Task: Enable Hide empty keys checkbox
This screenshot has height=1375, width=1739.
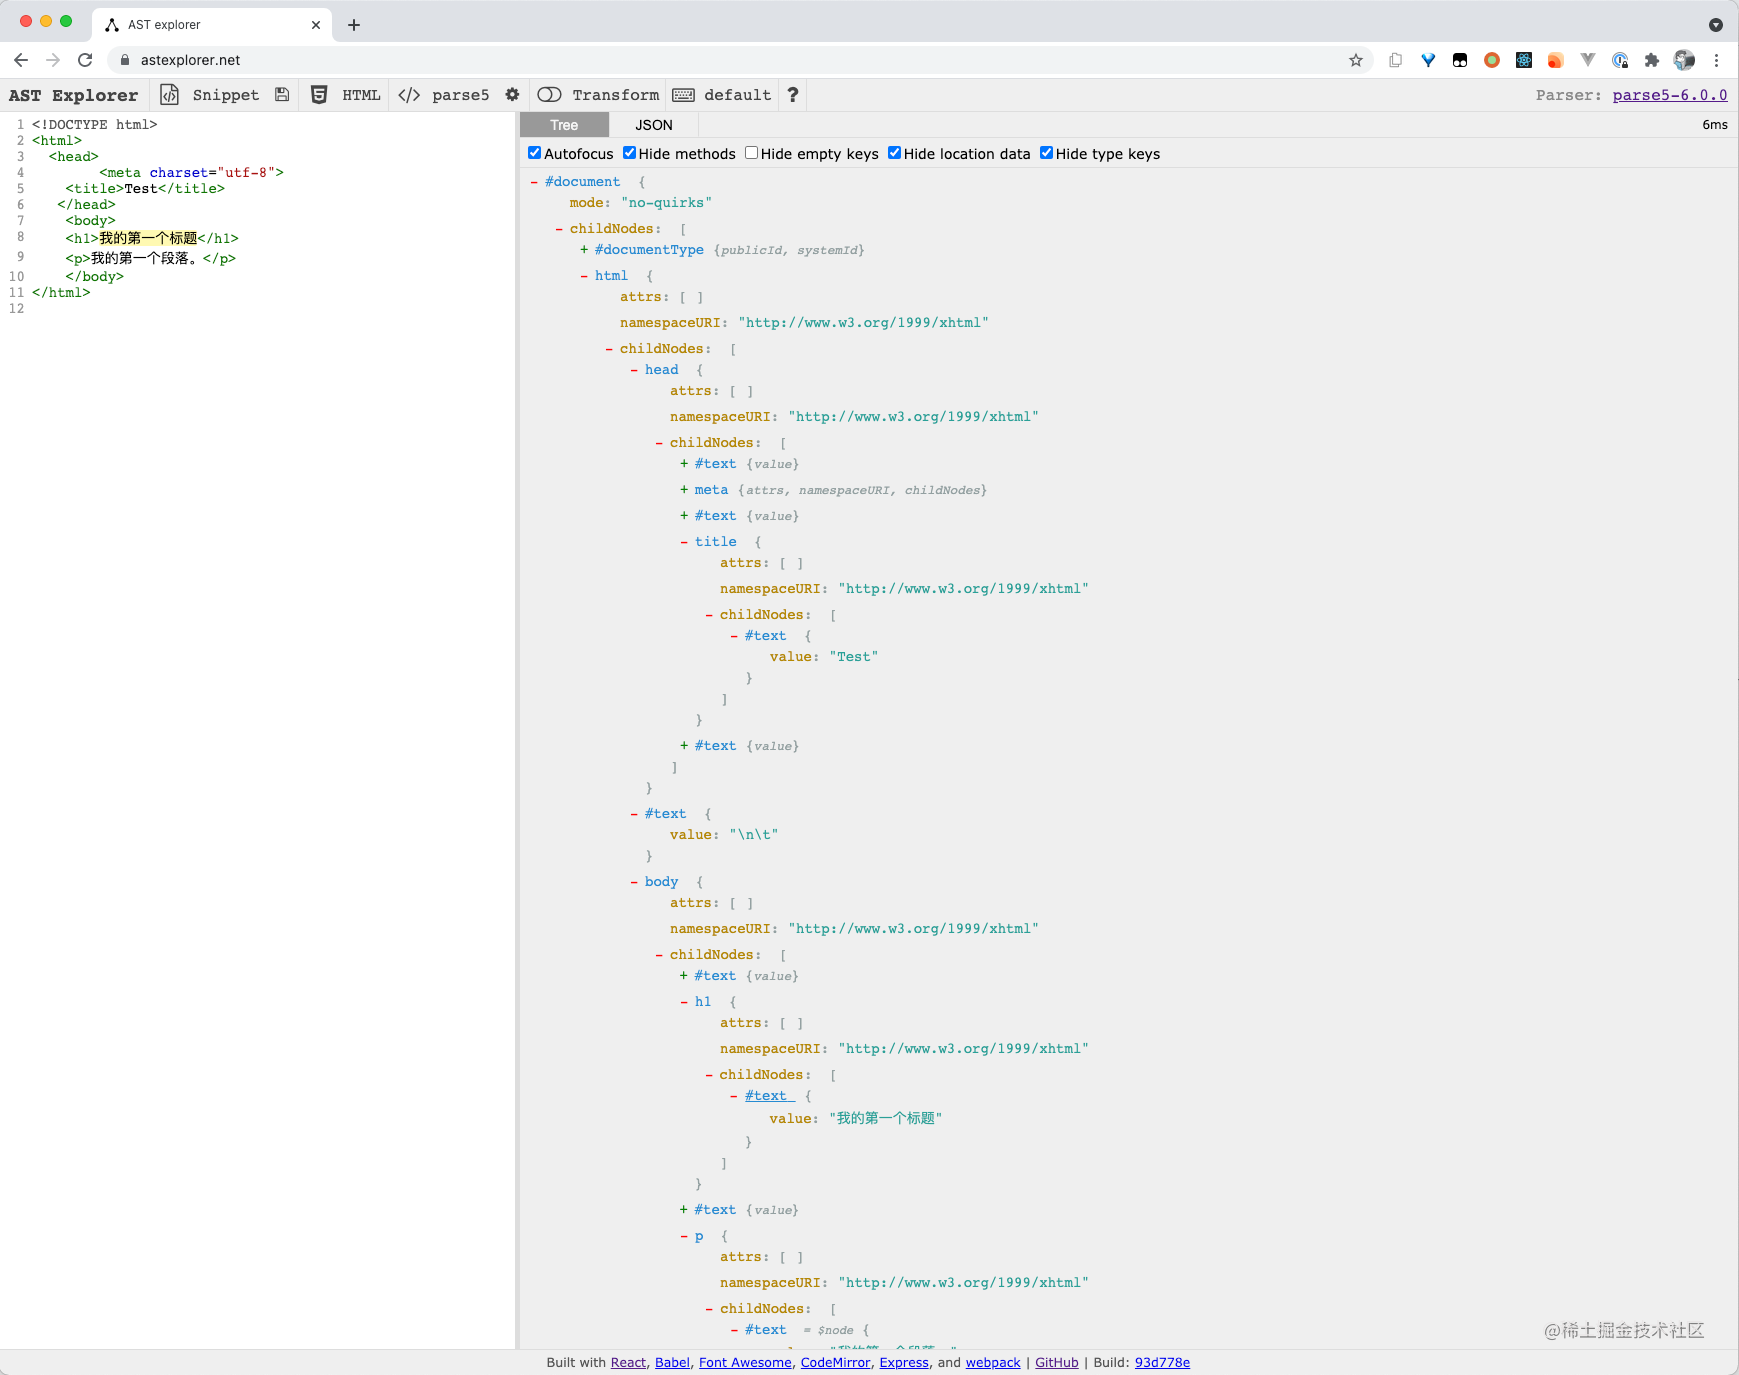Action: click(751, 153)
